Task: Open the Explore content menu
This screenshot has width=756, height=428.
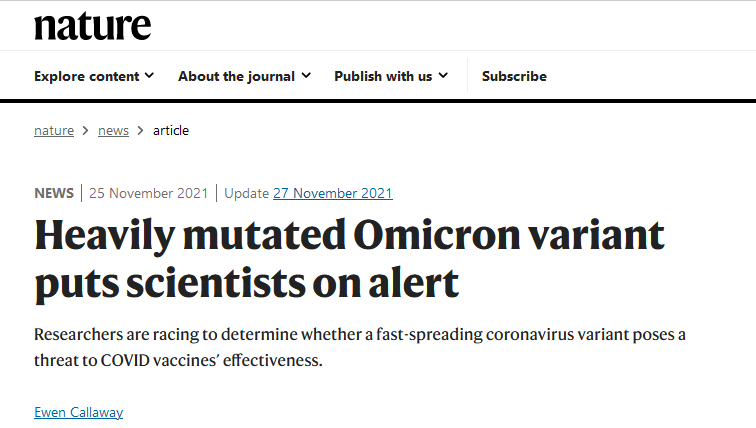Action: tap(94, 76)
